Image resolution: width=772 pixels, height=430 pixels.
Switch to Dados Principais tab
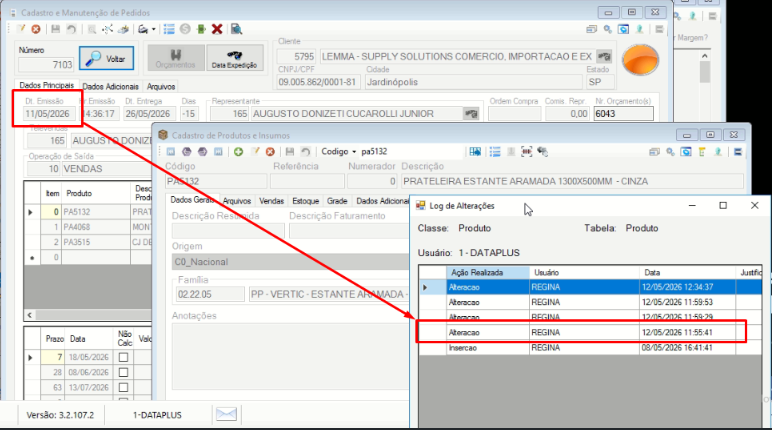(46, 85)
